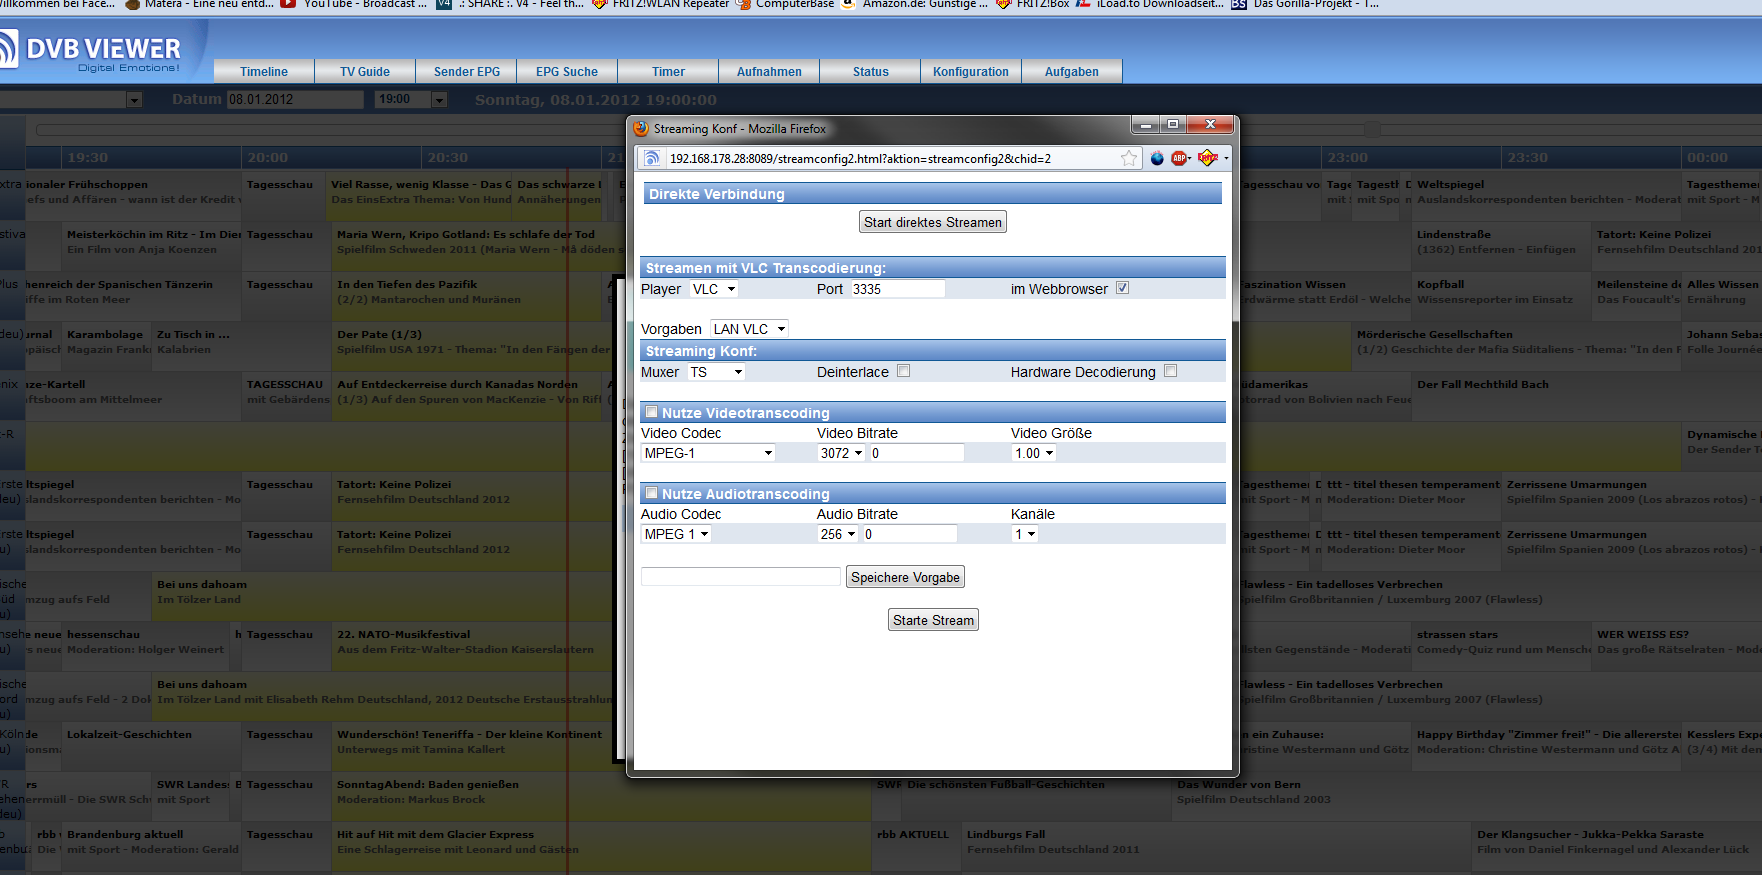Open the YouTube bookmark in the bookmarks bar

tap(355, 4)
